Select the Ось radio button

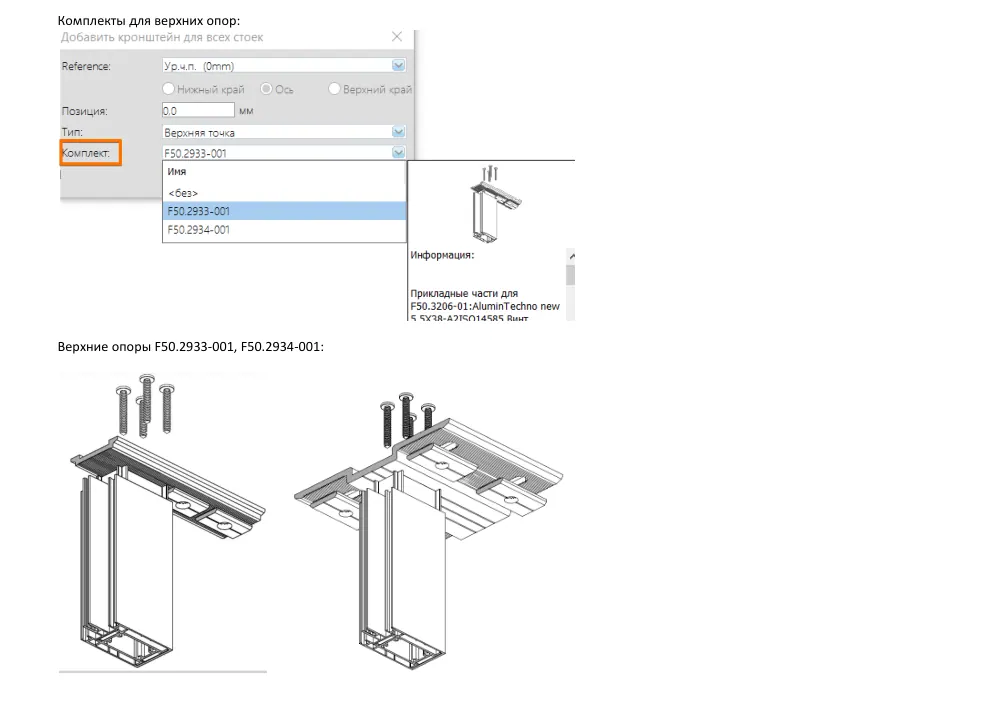tap(267, 88)
